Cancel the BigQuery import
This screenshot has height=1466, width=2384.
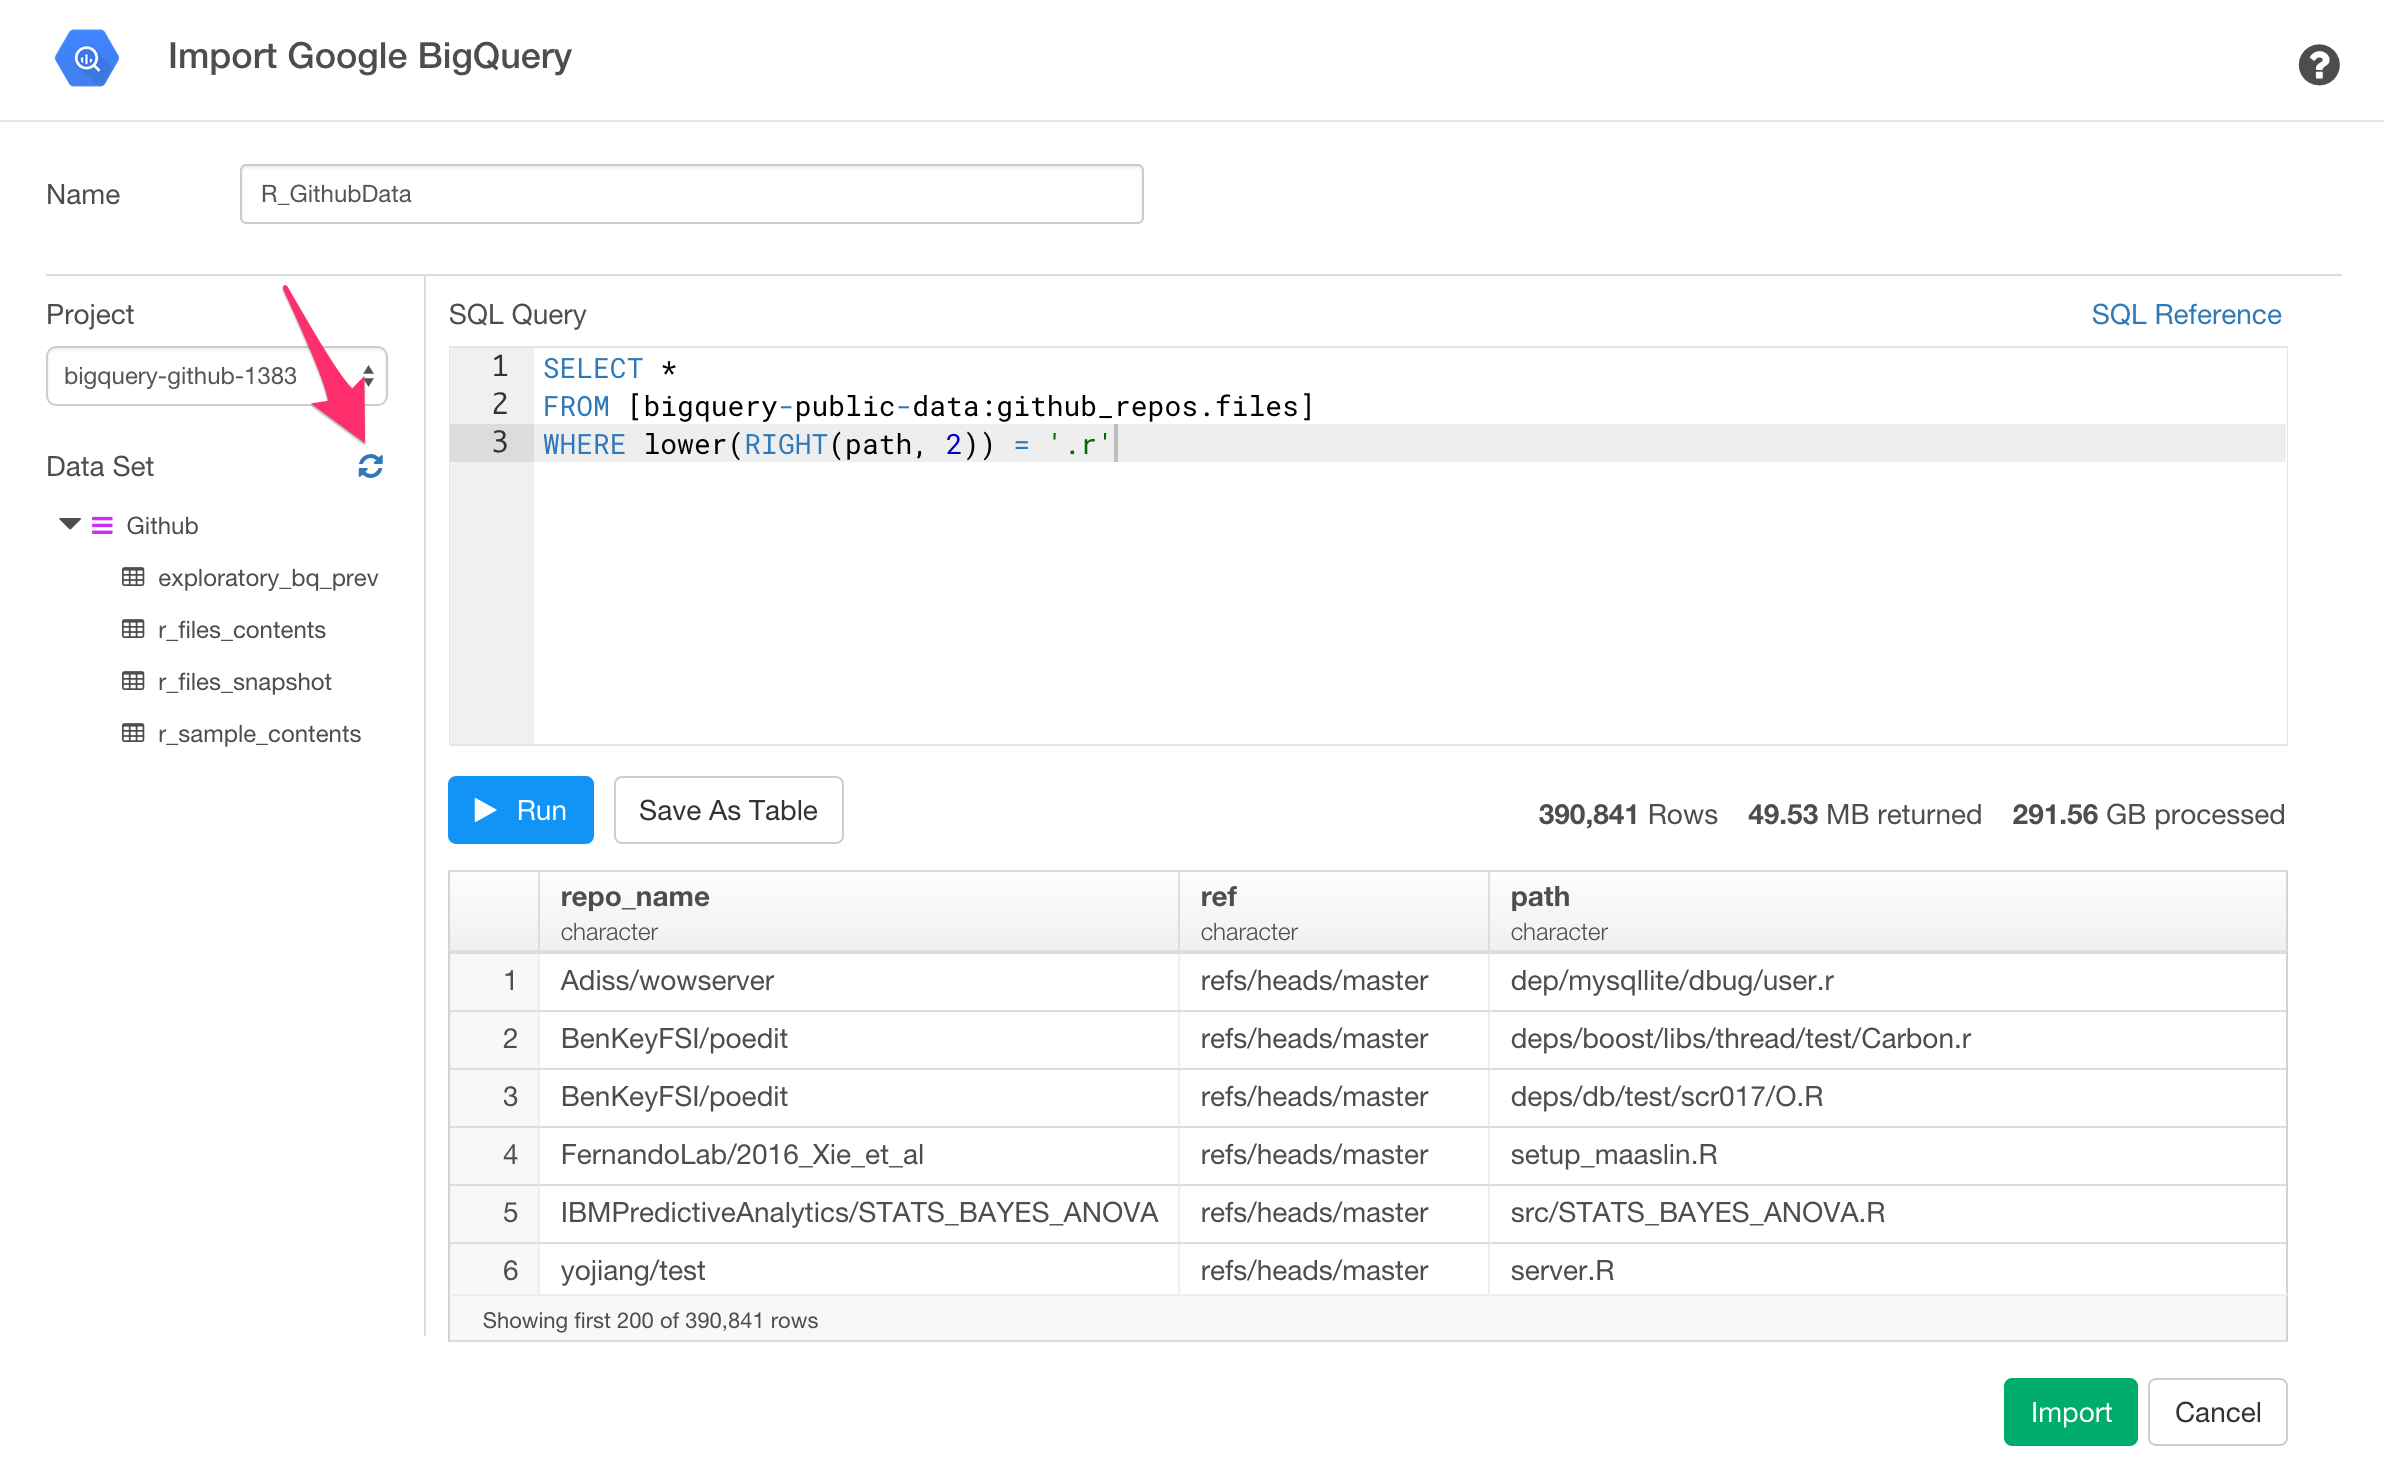tap(2218, 1412)
